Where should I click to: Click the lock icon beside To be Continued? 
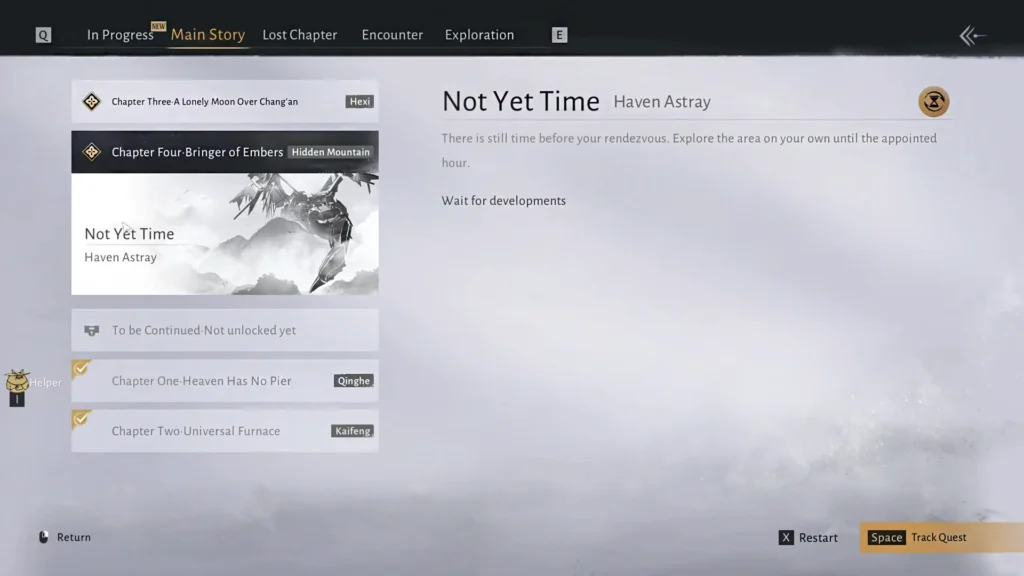(x=91, y=330)
